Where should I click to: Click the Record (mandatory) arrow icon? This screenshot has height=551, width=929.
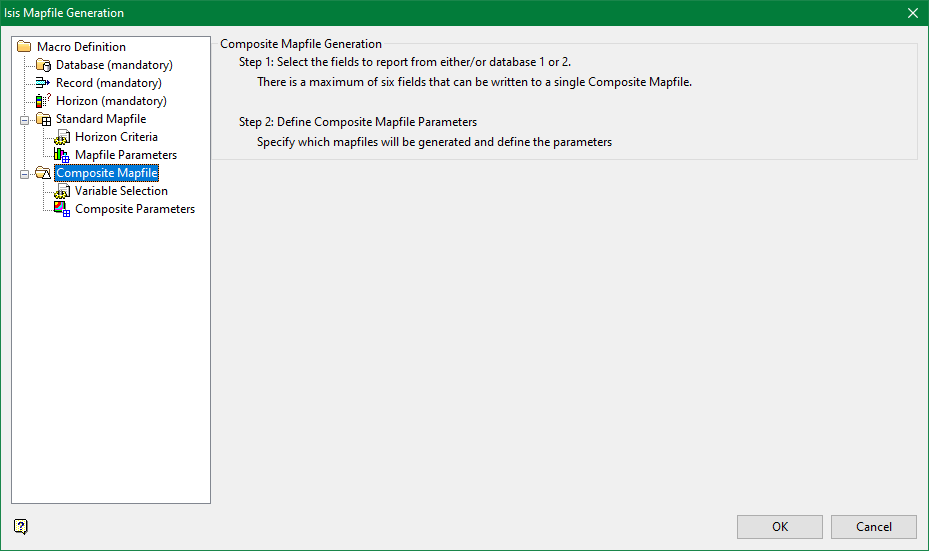point(43,83)
